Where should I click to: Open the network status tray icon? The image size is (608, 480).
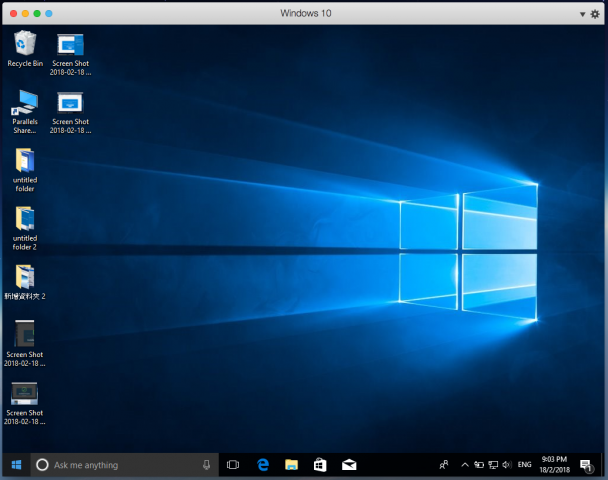493,464
